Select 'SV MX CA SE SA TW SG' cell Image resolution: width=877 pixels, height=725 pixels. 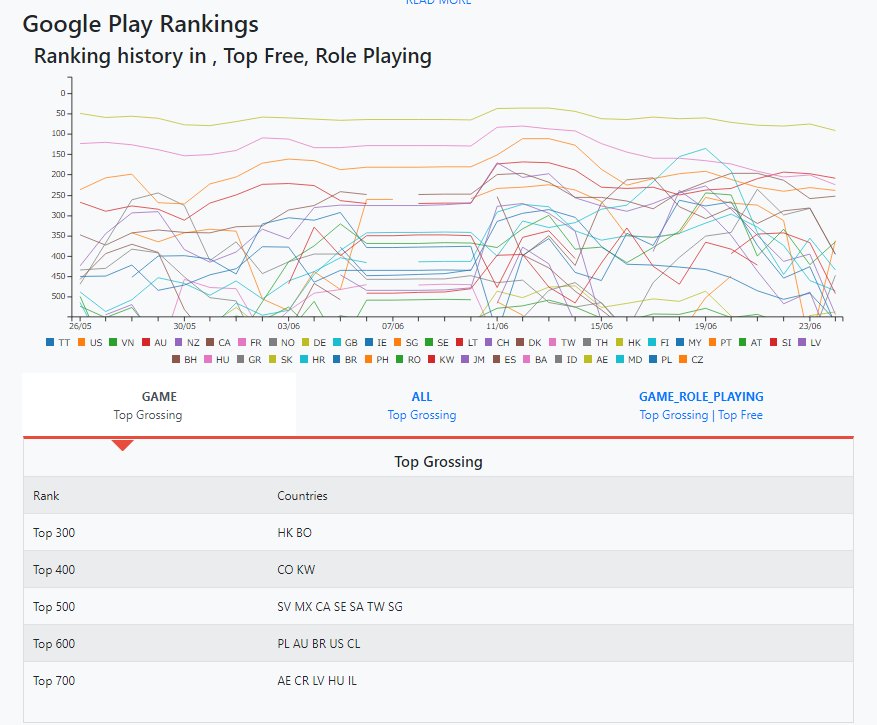(x=340, y=606)
